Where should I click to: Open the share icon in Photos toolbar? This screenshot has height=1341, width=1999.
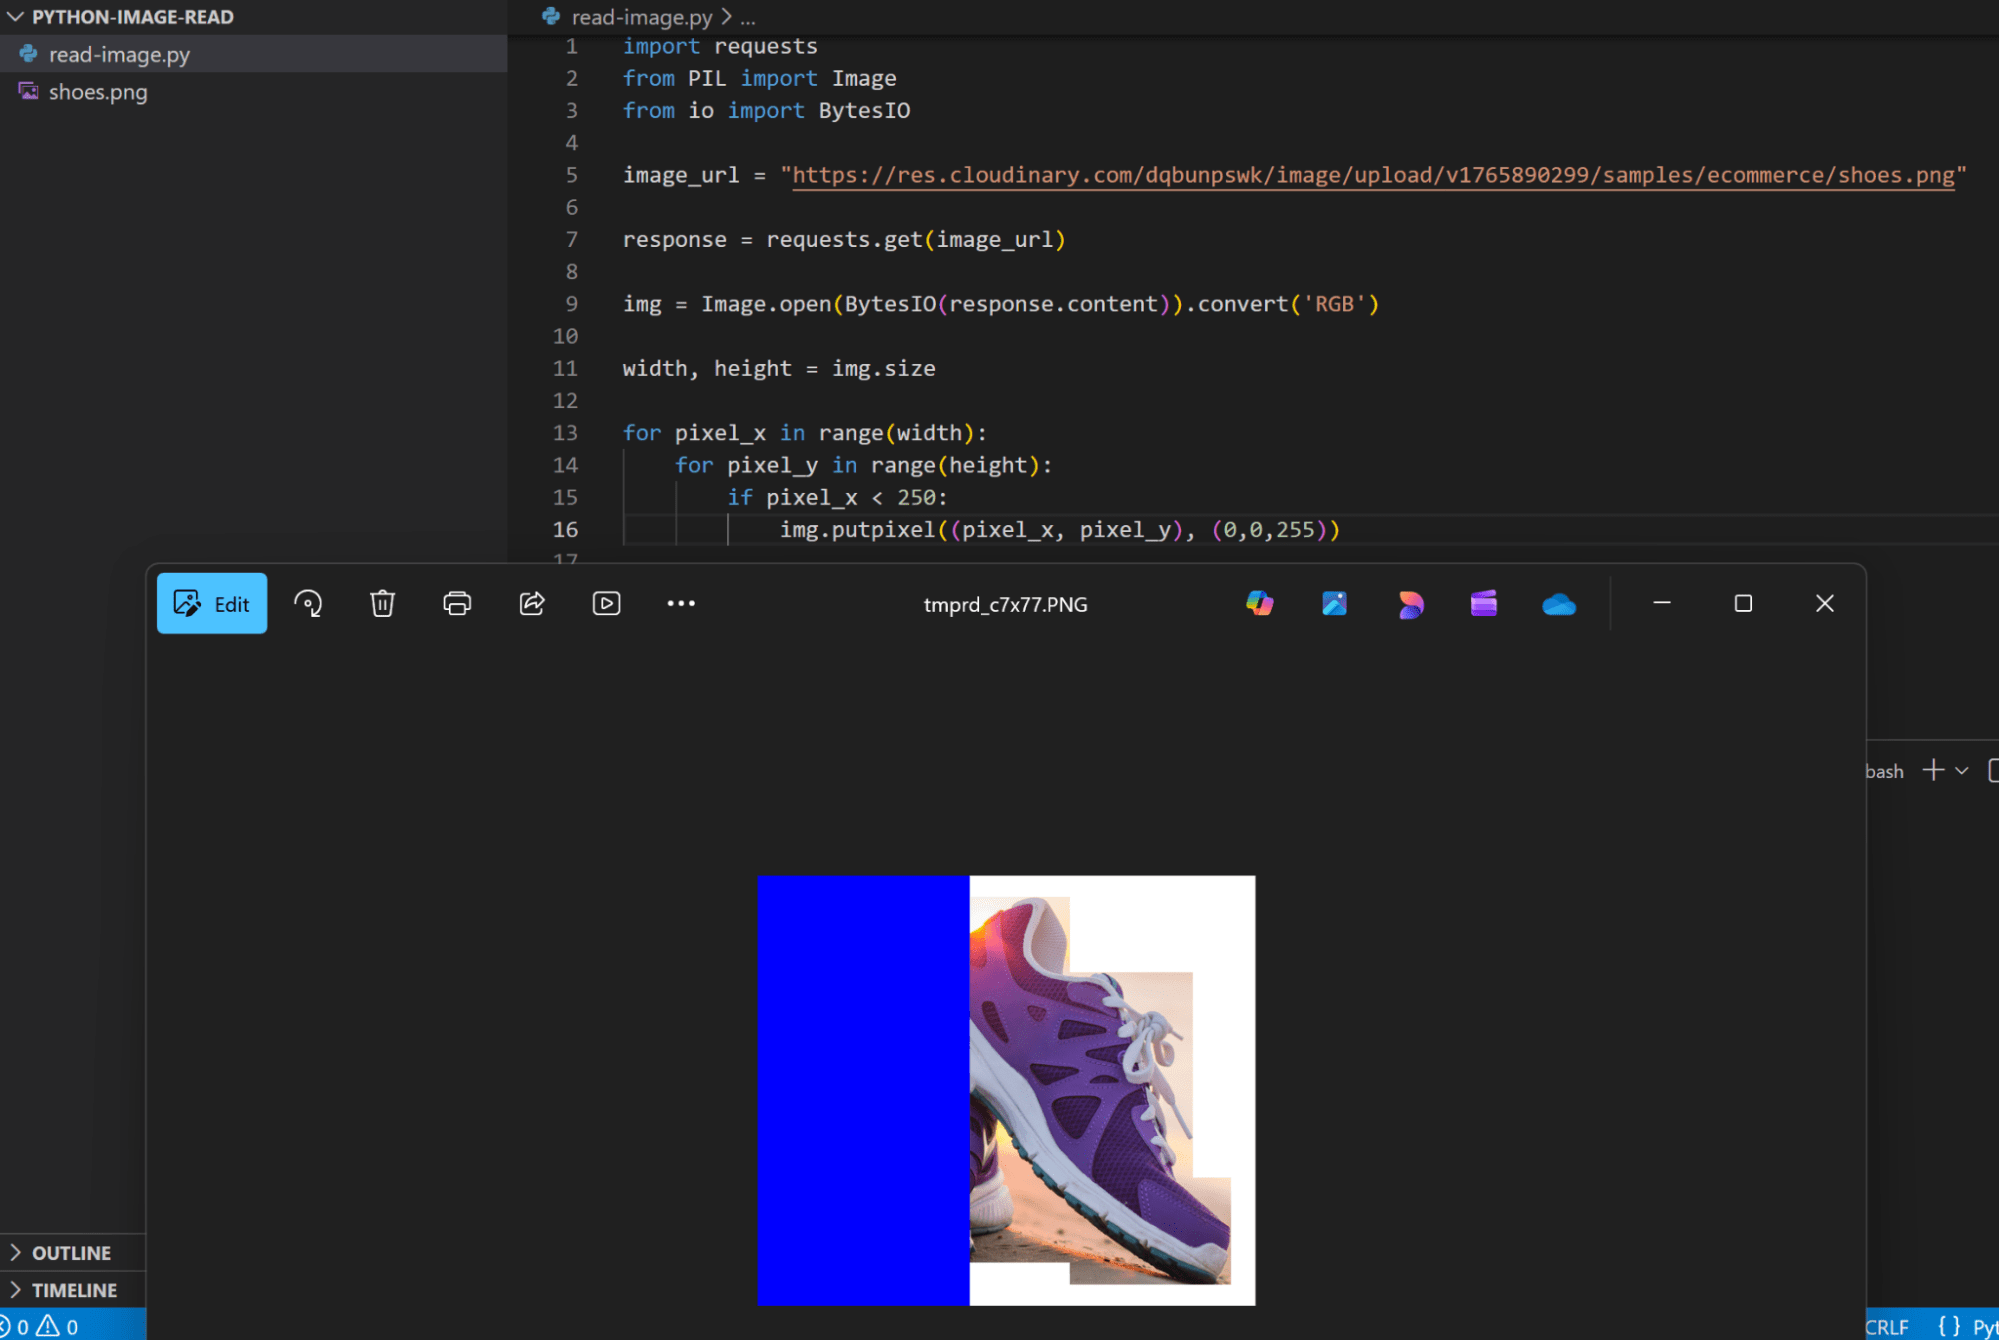click(x=532, y=604)
